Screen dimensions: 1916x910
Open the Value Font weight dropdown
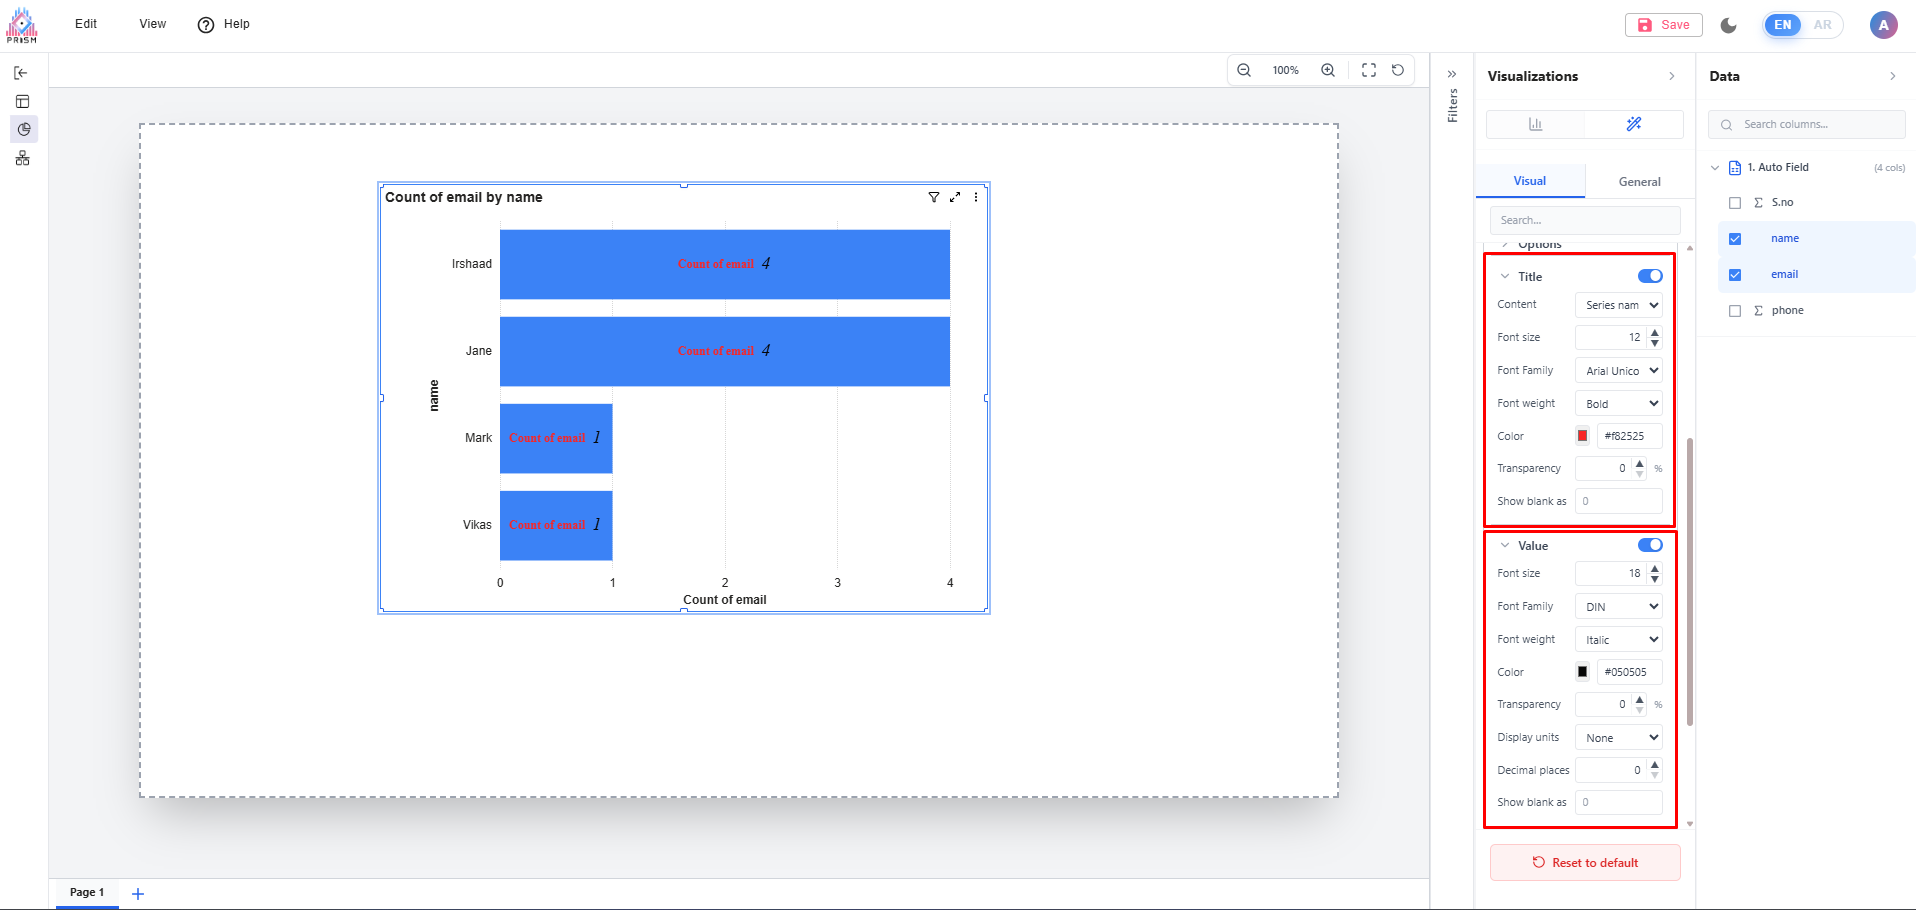[x=1618, y=640]
